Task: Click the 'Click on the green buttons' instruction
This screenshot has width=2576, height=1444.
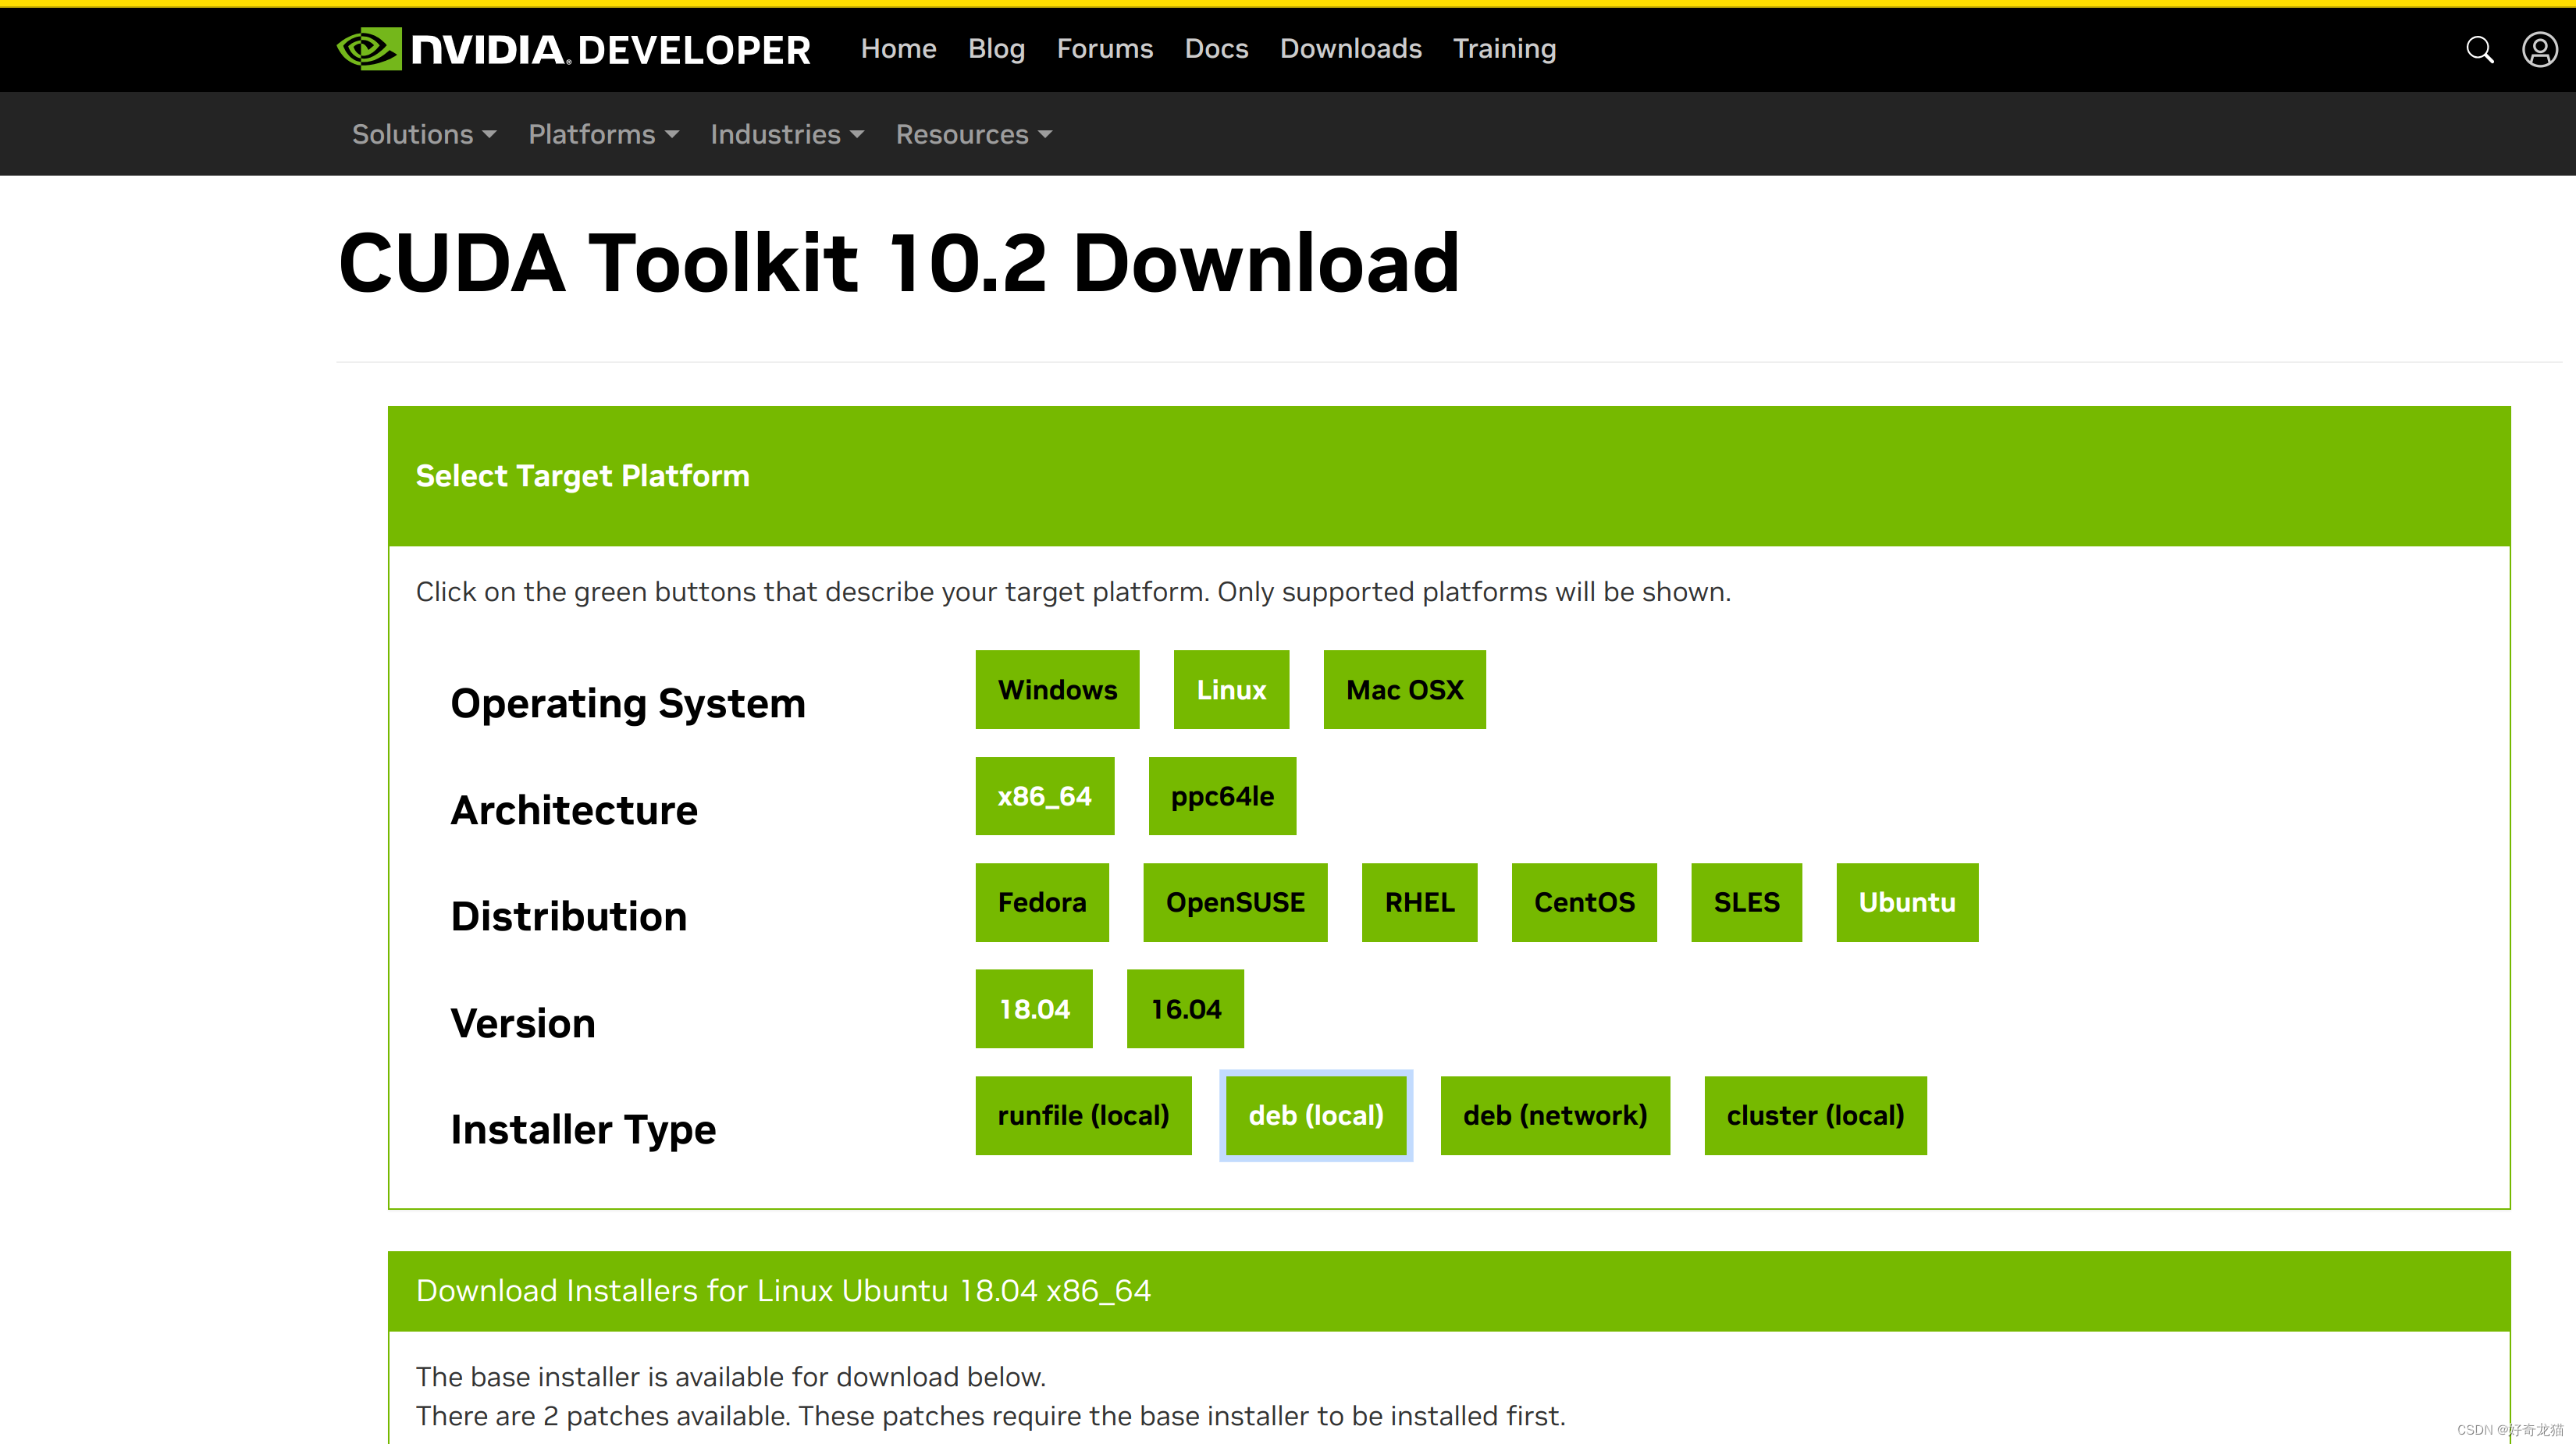Action: click(x=1073, y=592)
